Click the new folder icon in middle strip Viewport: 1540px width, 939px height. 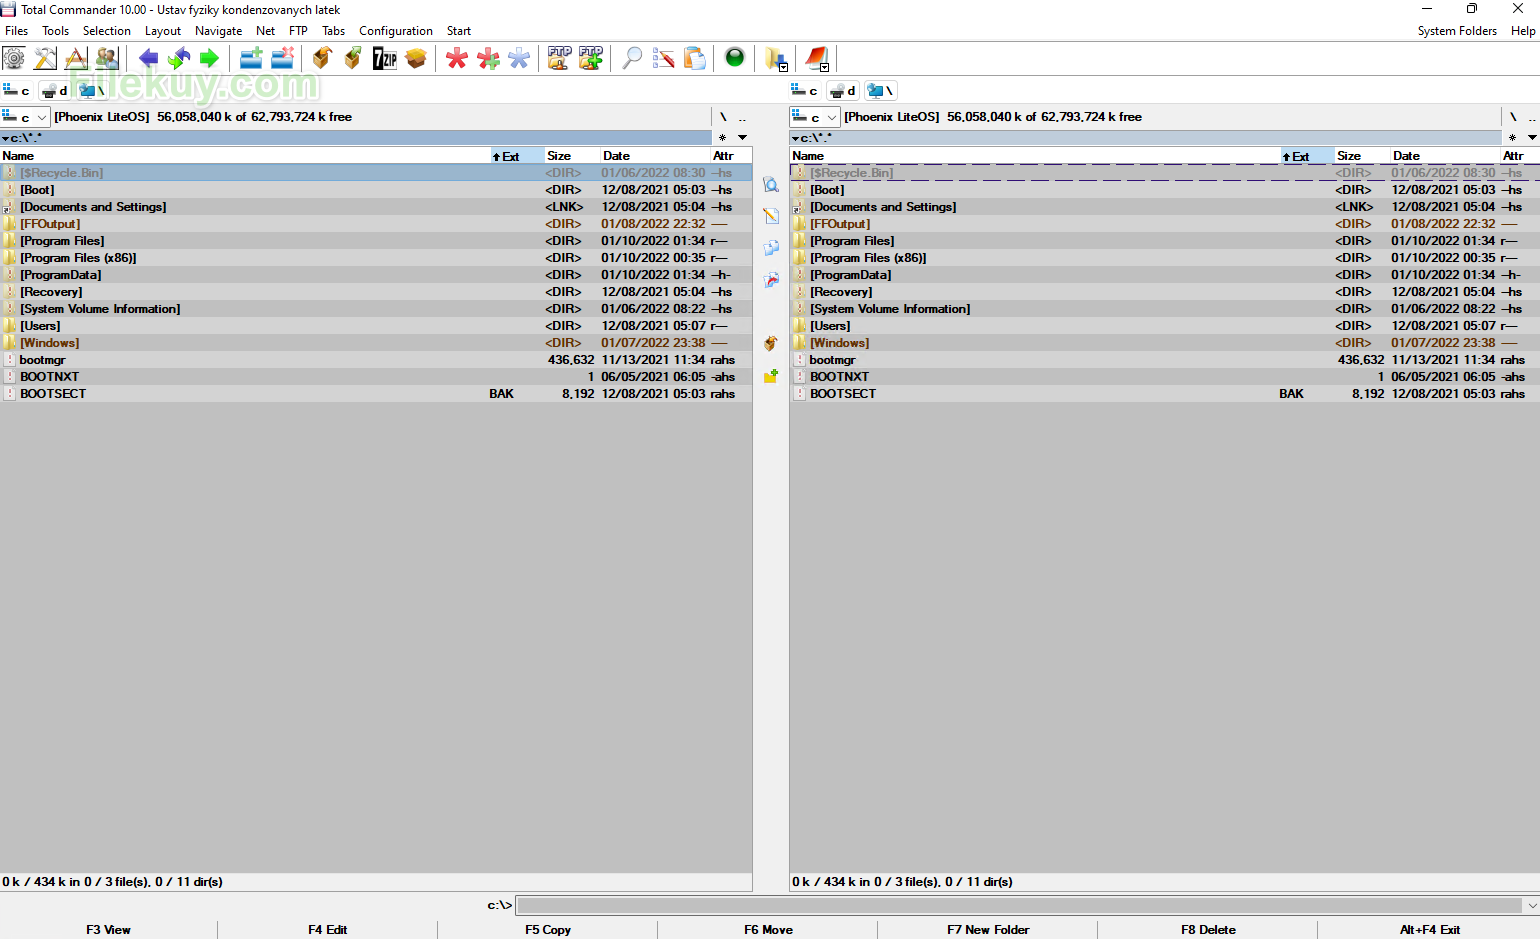tap(771, 376)
